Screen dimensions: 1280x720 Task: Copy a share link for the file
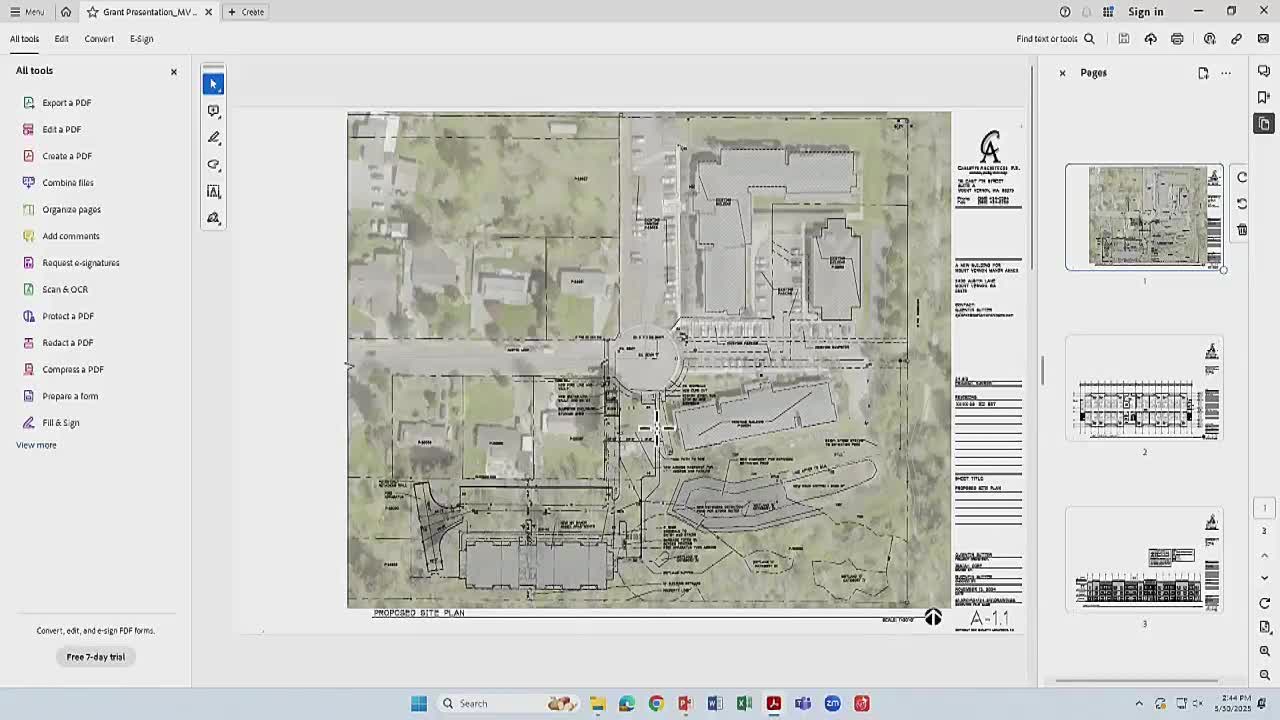pyautogui.click(x=1236, y=39)
